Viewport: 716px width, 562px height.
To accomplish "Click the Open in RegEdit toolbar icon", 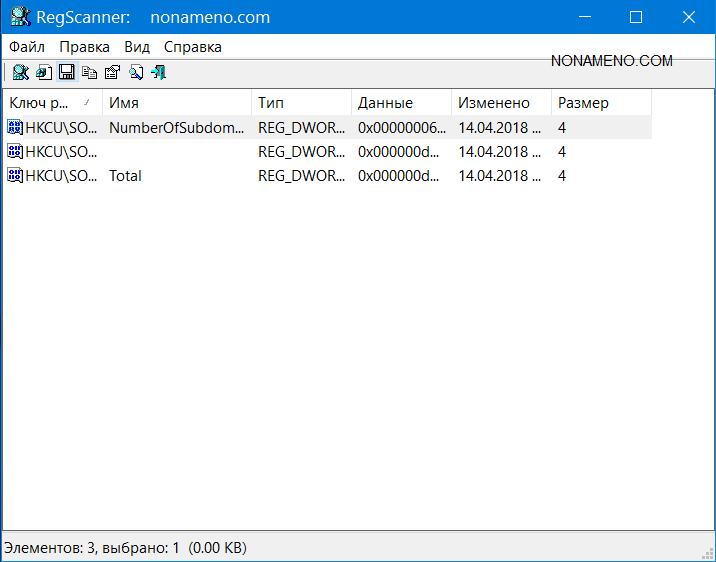I will click(x=43, y=72).
